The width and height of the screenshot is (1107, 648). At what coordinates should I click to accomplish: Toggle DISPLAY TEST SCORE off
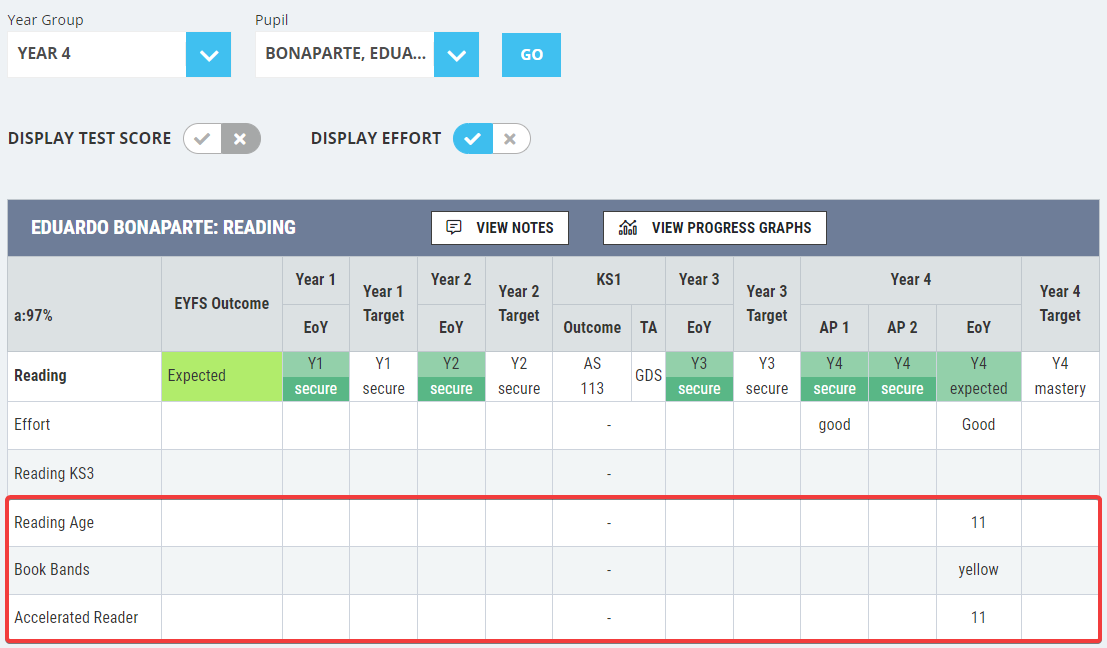pos(240,138)
